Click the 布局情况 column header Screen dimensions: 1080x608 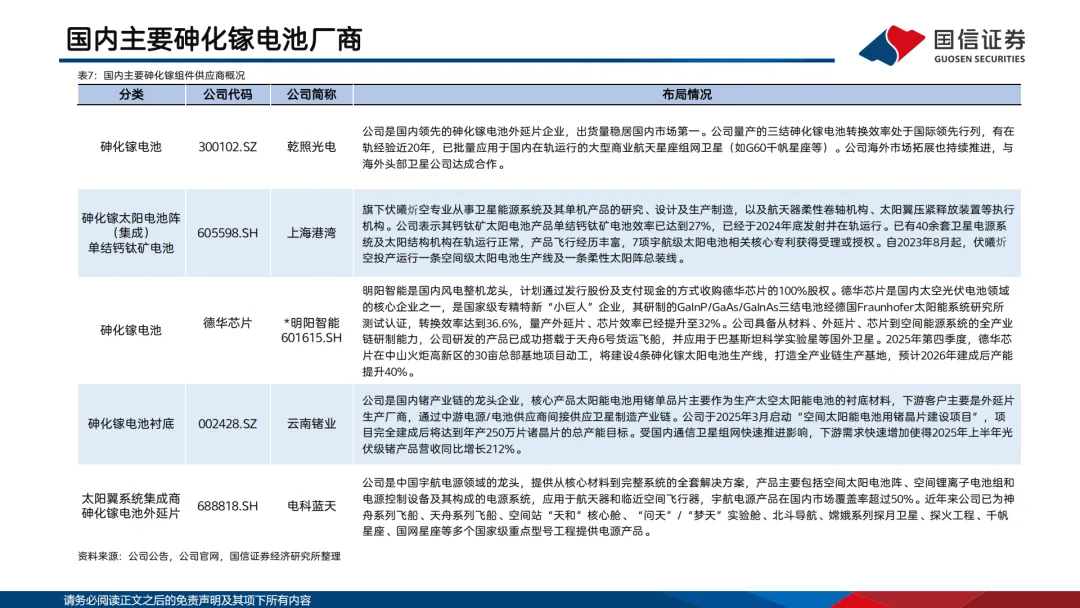coord(687,94)
